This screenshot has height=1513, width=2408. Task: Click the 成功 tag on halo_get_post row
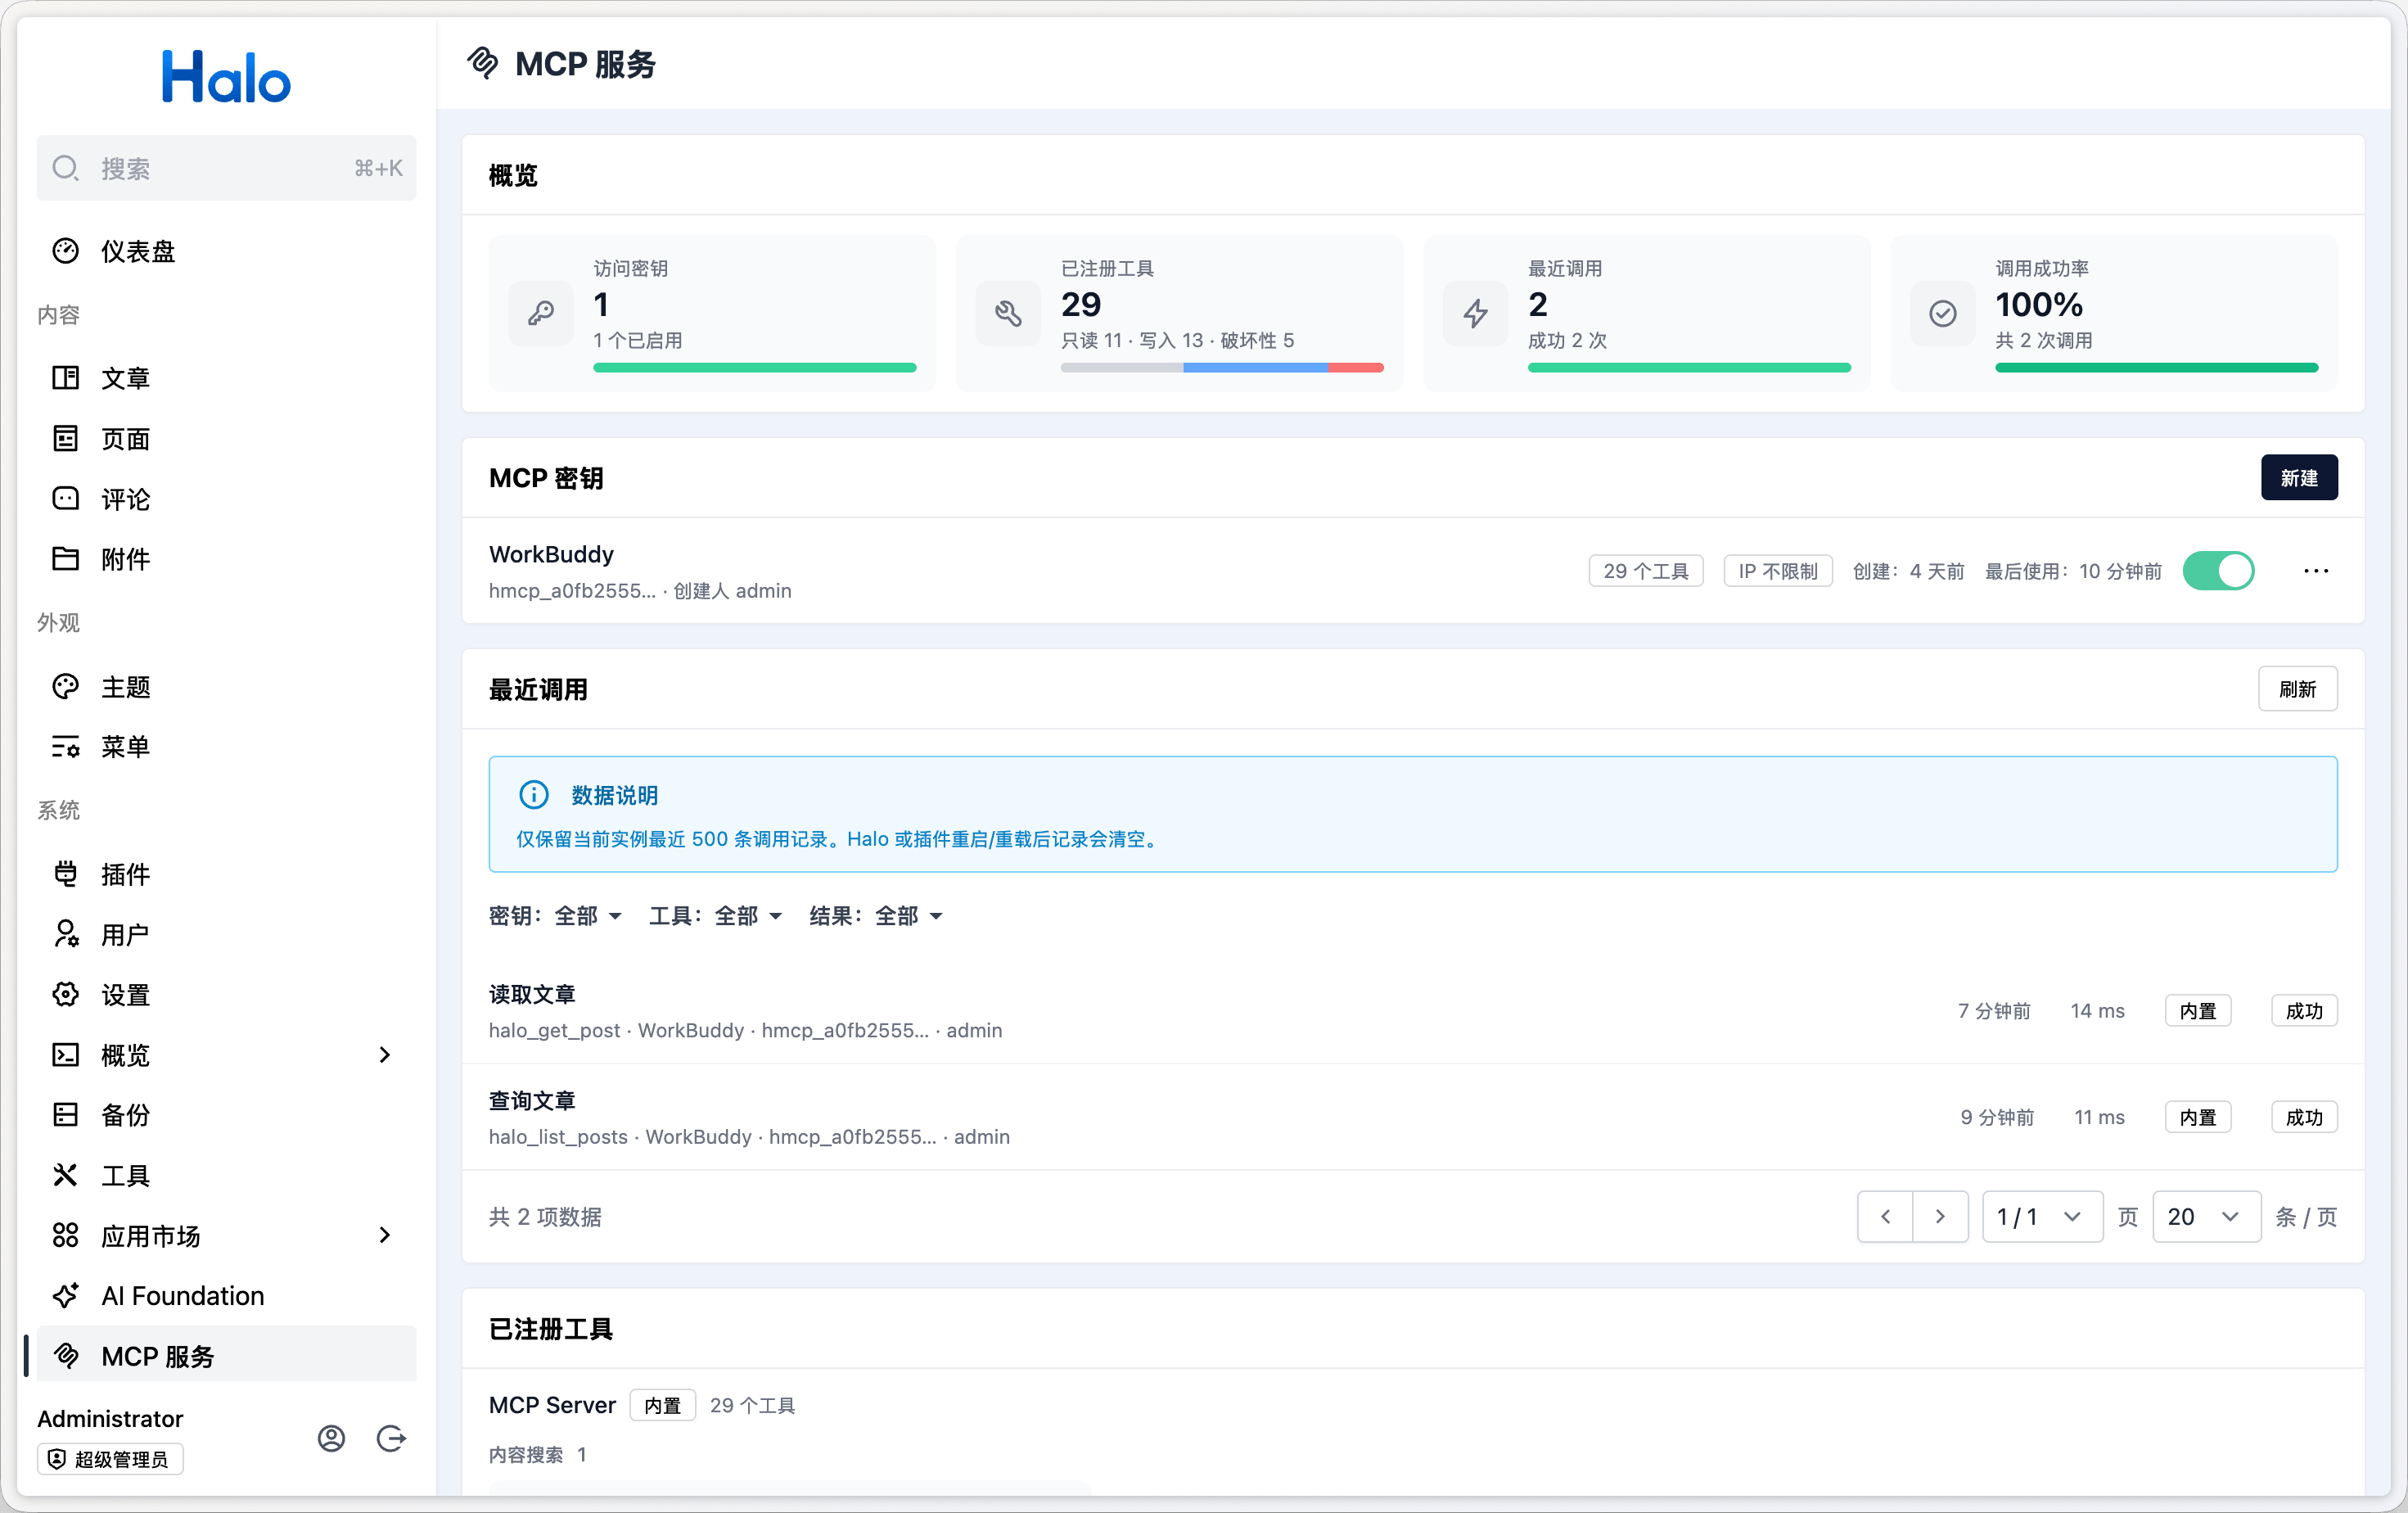(2303, 1010)
